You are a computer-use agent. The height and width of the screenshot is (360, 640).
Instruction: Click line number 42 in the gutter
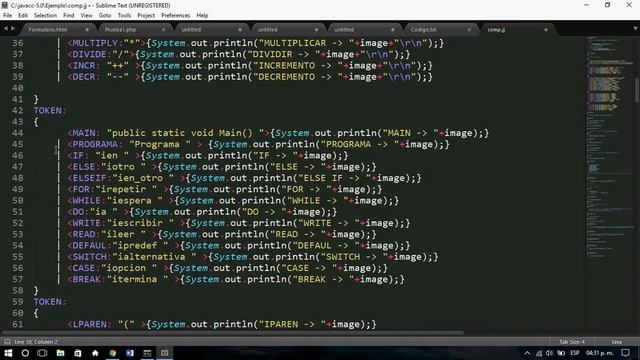[x=18, y=111]
